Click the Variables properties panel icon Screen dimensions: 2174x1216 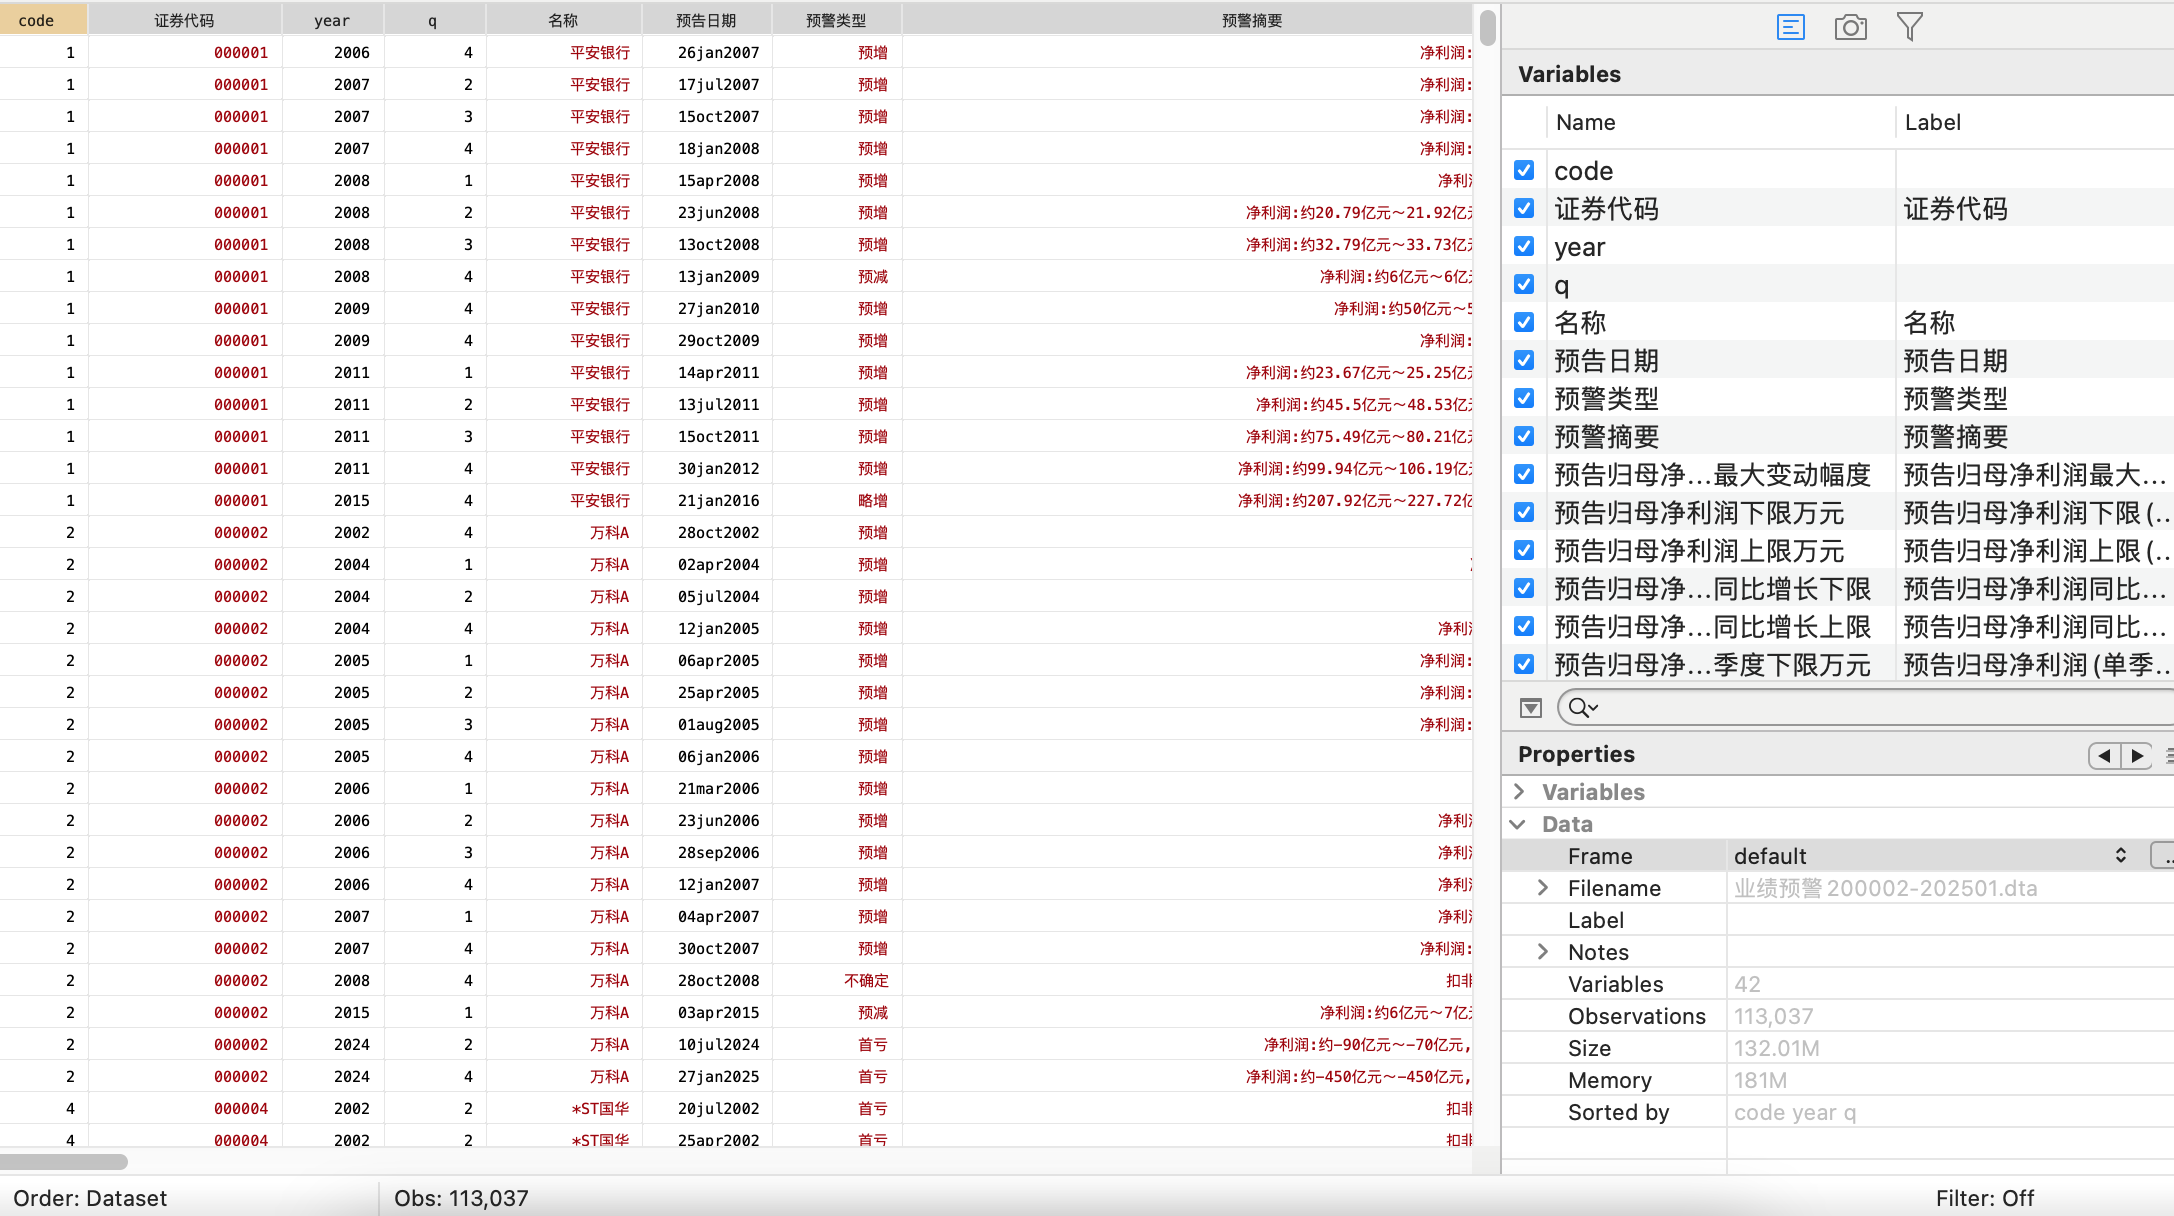coord(1790,27)
